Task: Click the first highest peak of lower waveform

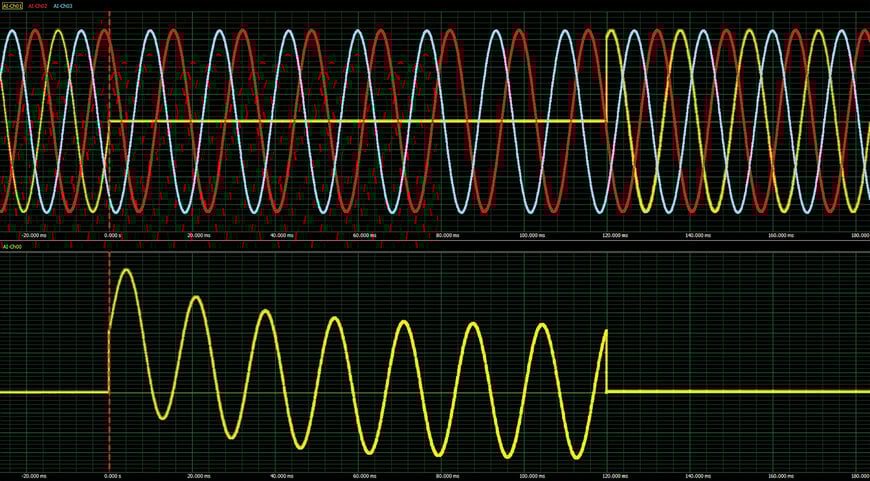Action: pos(126,270)
